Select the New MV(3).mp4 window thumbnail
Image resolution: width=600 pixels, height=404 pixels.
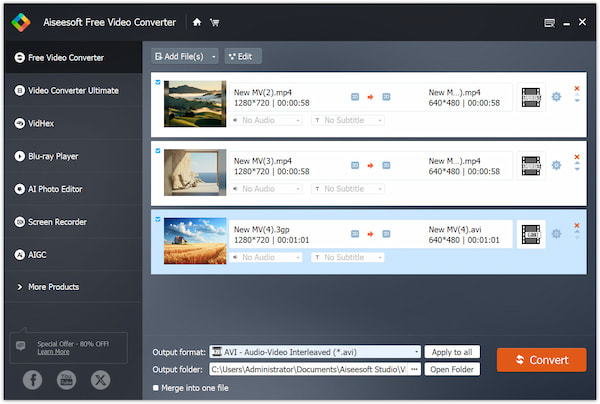tap(195, 172)
